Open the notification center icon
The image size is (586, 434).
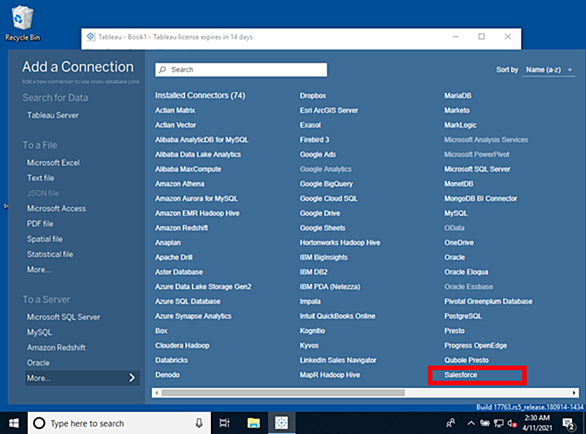(x=569, y=424)
